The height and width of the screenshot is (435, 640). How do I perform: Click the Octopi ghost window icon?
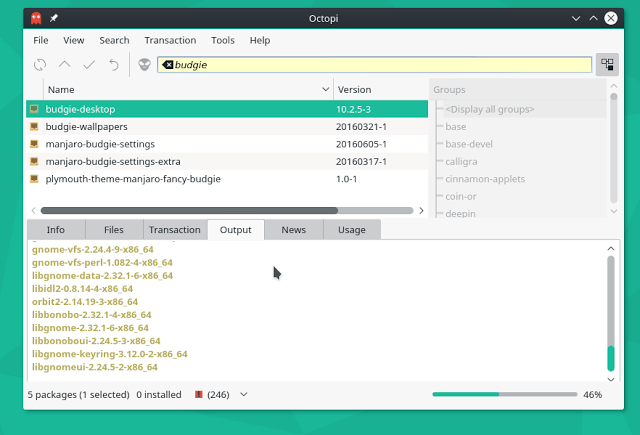pyautogui.click(x=37, y=17)
